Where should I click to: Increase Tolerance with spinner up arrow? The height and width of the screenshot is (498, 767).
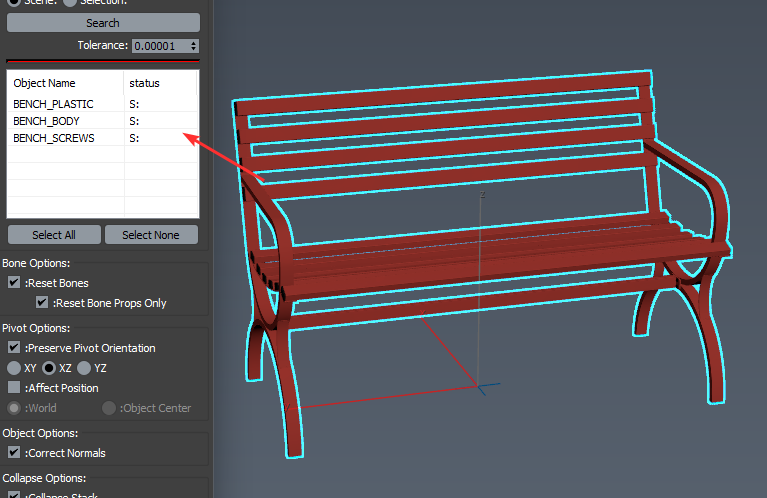(x=194, y=43)
